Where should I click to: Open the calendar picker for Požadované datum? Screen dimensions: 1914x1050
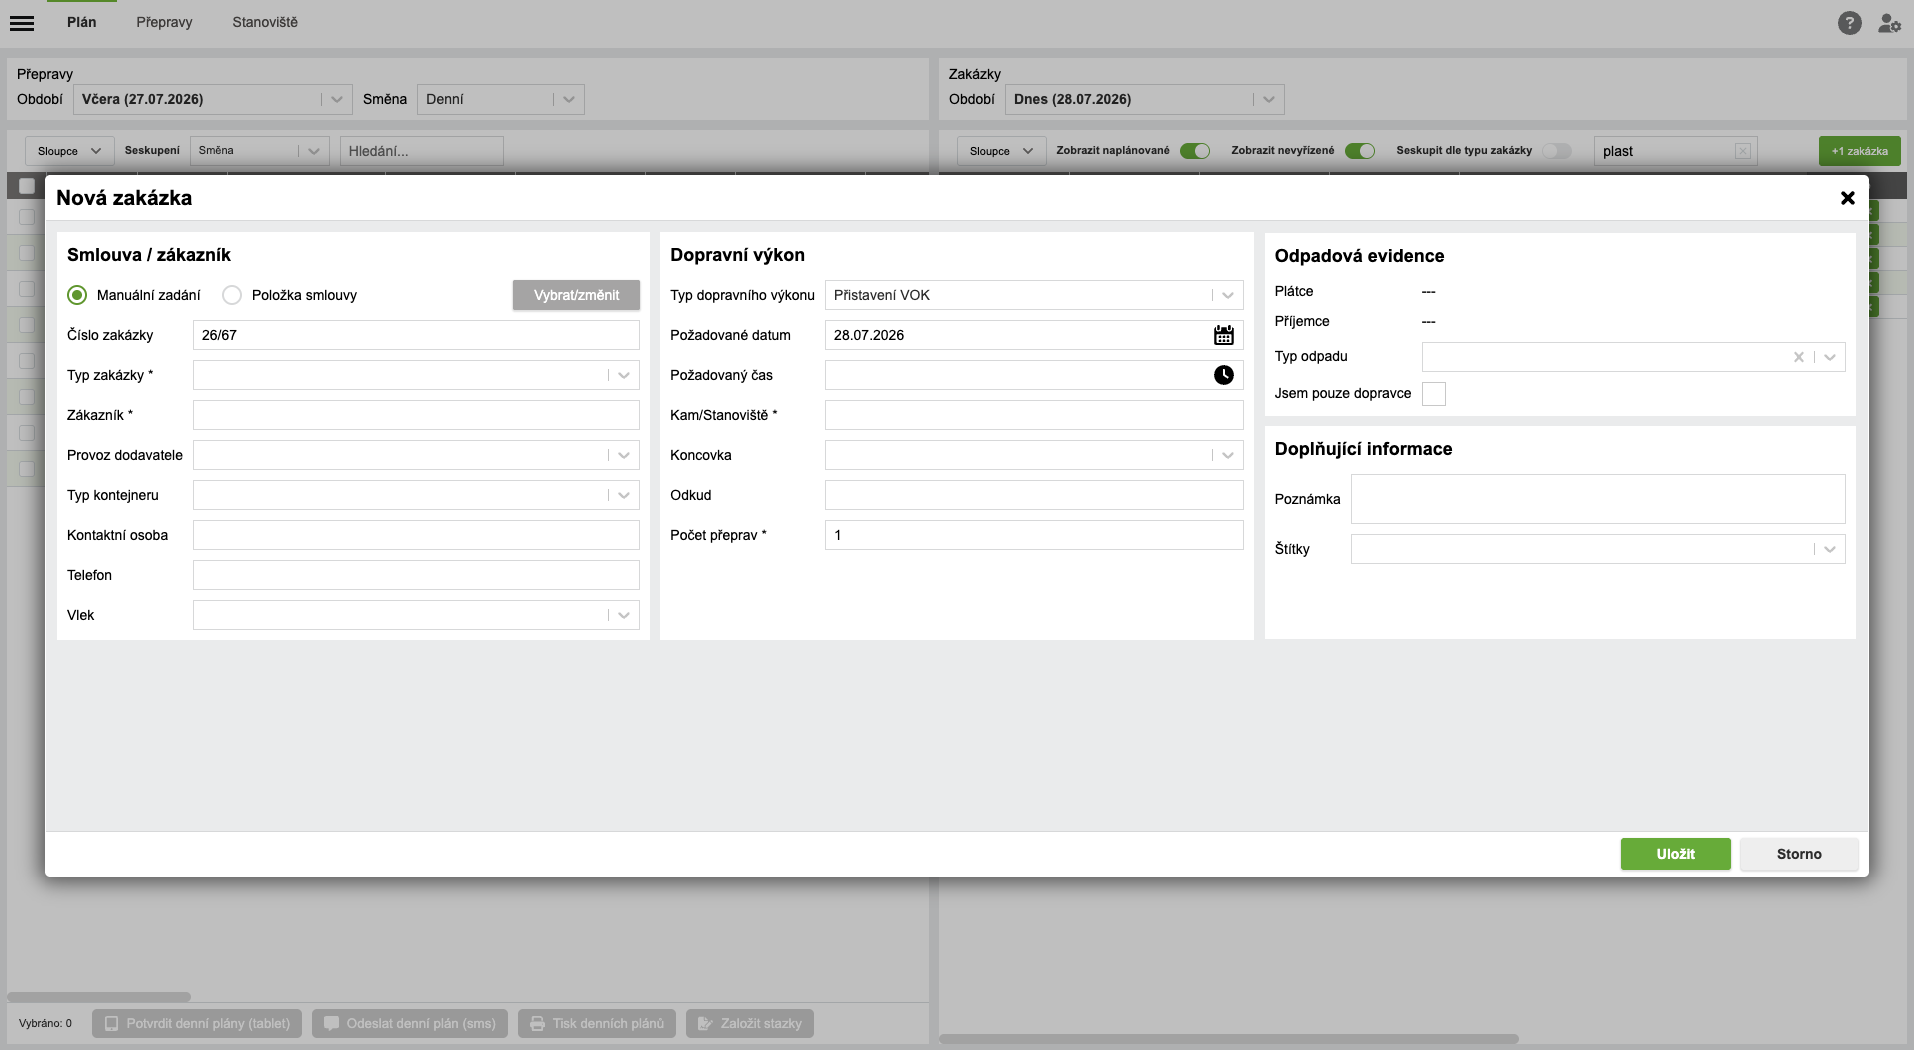click(1223, 335)
